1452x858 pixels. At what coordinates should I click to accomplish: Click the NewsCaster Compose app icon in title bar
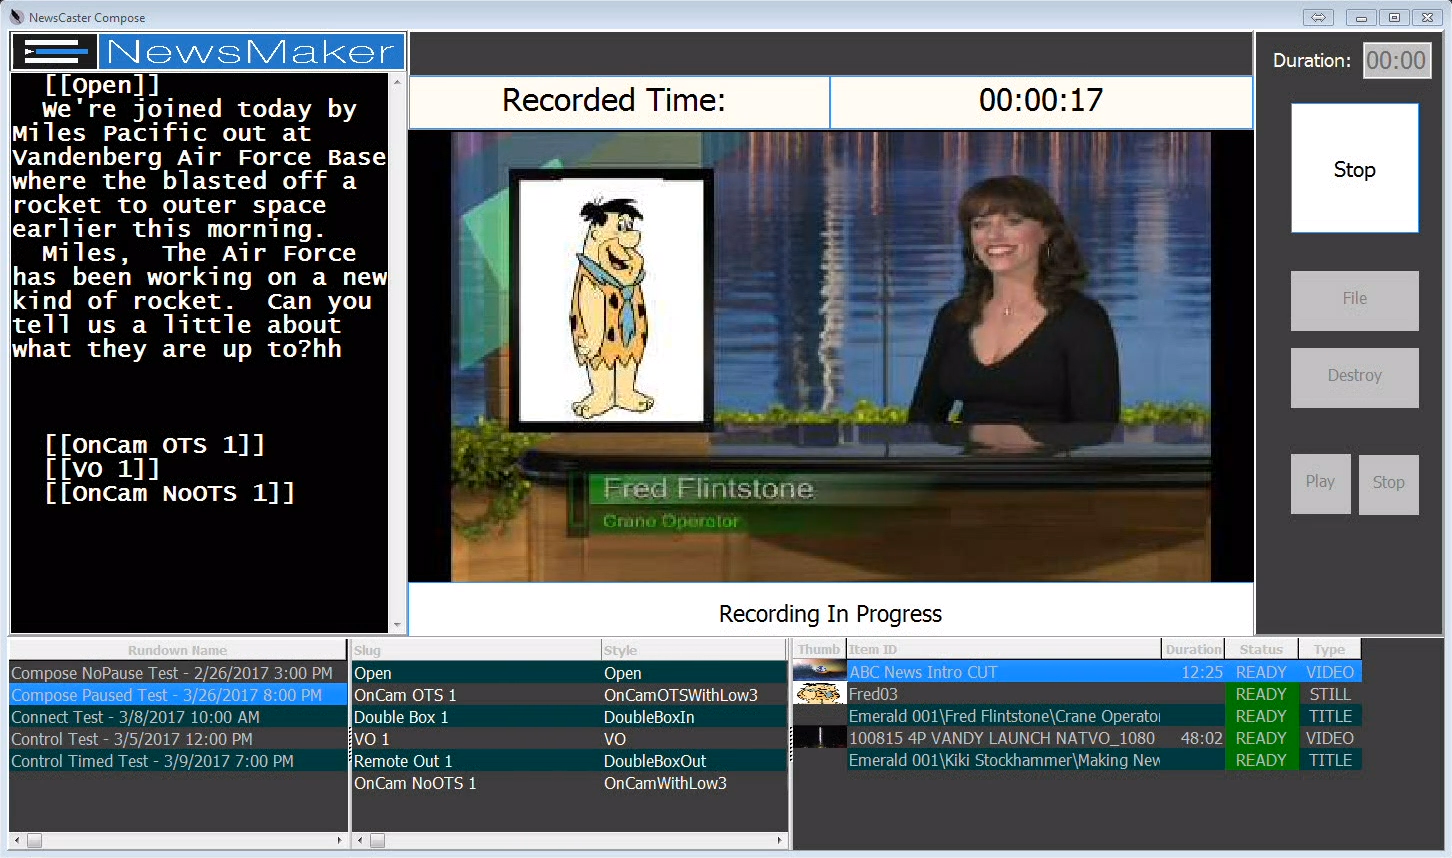pos(16,17)
